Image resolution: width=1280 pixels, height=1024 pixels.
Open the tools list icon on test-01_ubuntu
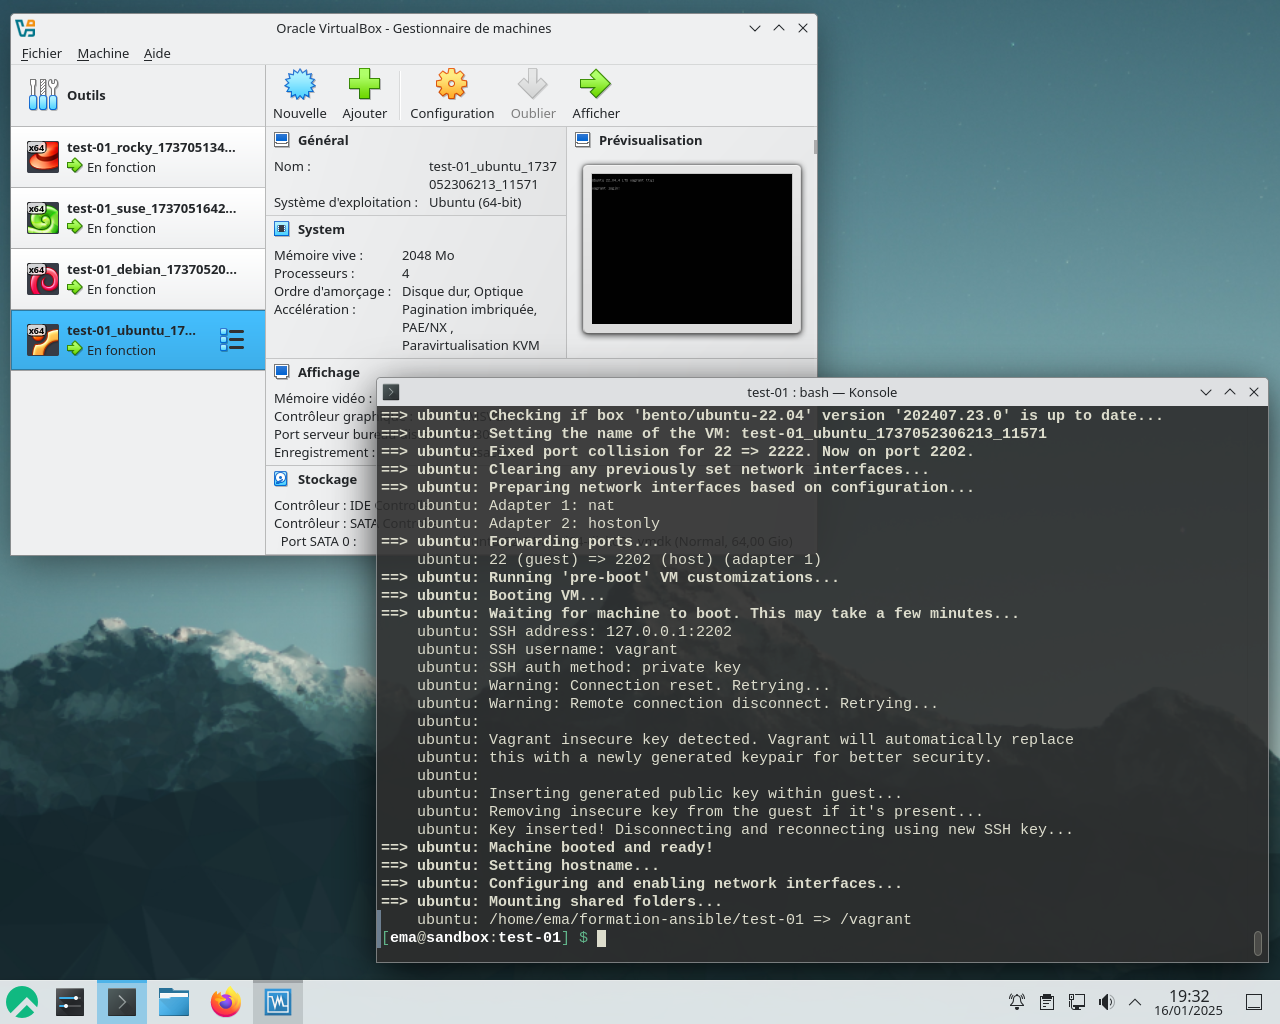pos(232,339)
